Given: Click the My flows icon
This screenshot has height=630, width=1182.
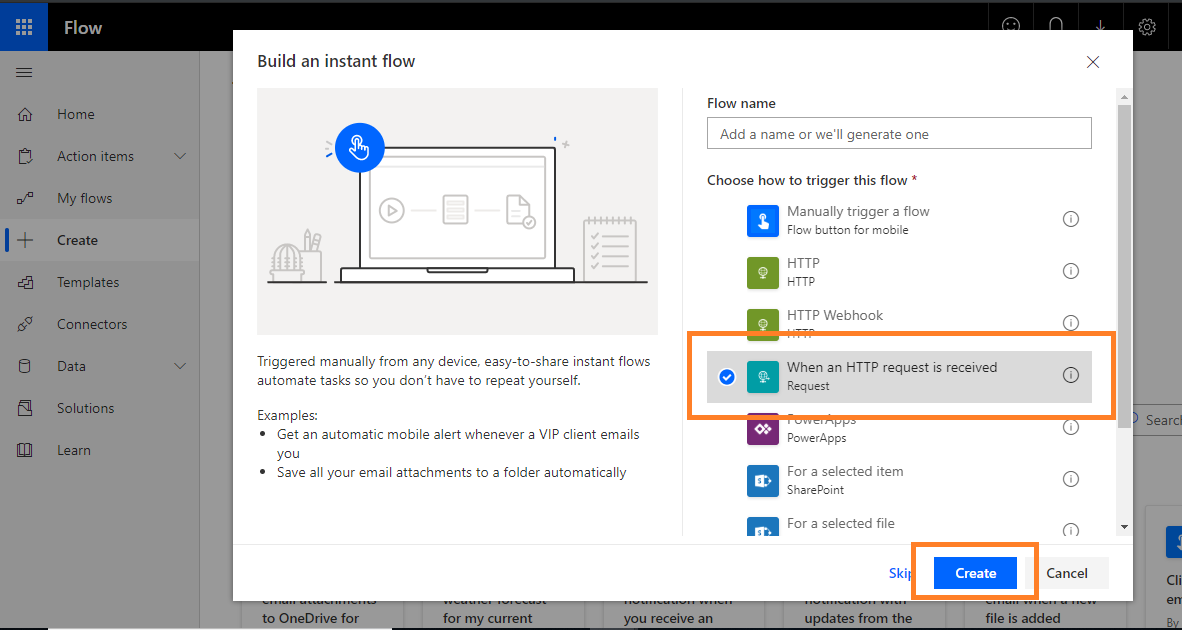Looking at the screenshot, I should click(x=25, y=198).
